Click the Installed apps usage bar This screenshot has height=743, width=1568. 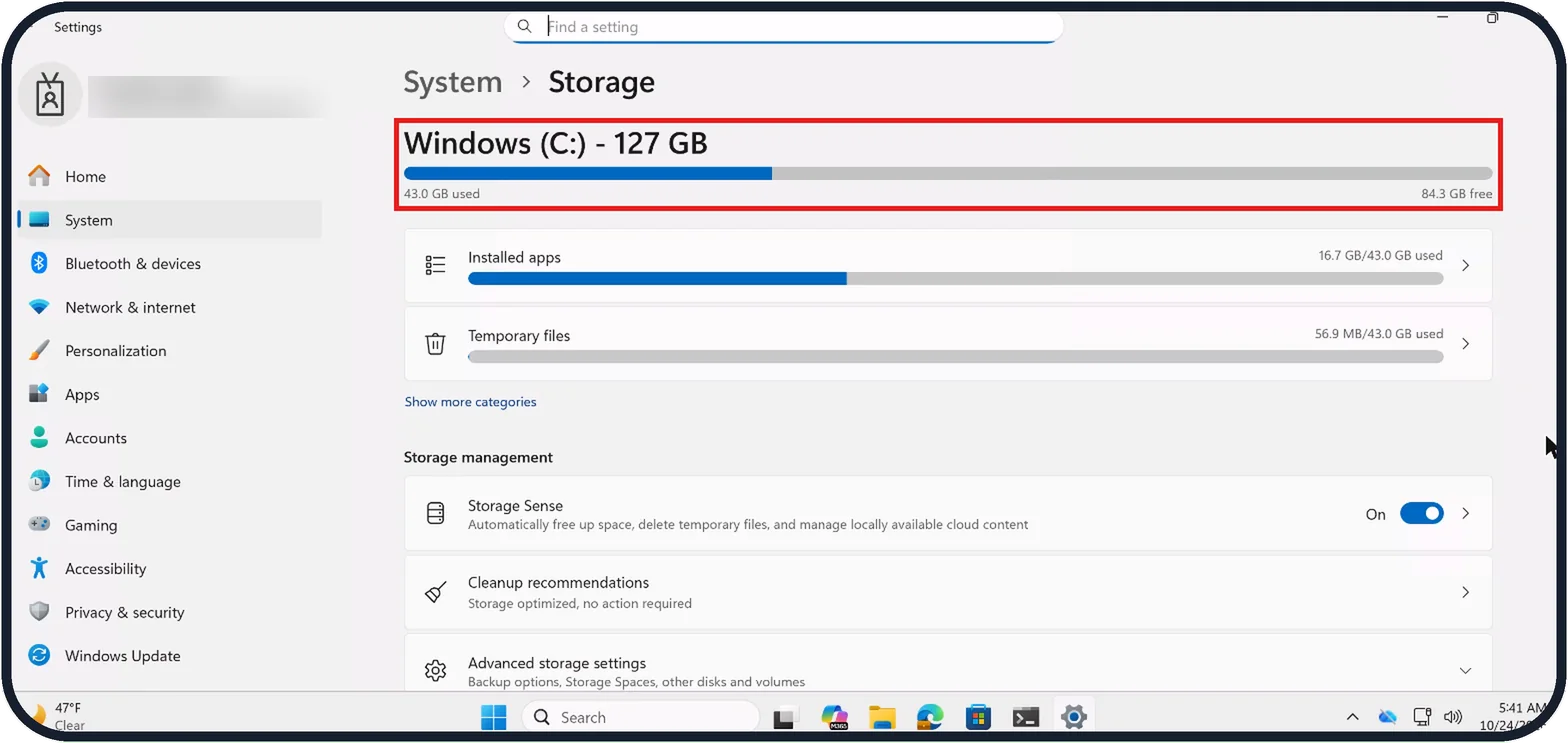955,278
